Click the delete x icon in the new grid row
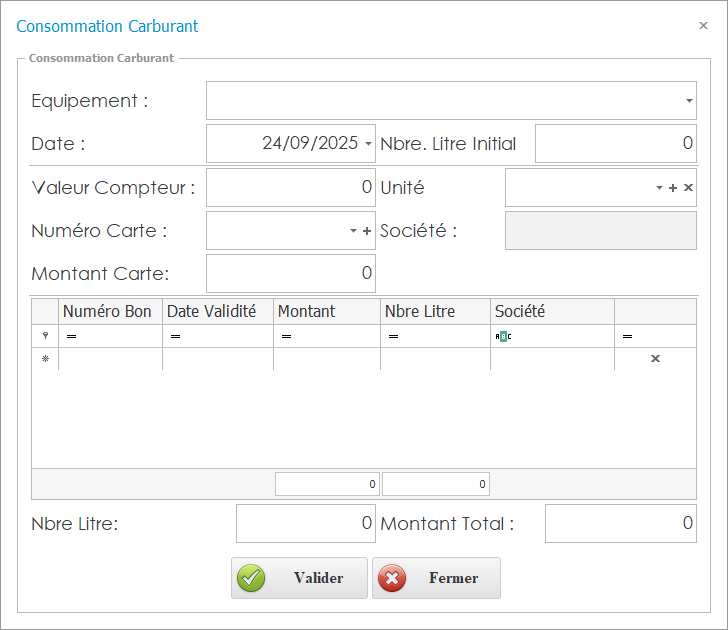This screenshot has height=630, width=728. (655, 358)
